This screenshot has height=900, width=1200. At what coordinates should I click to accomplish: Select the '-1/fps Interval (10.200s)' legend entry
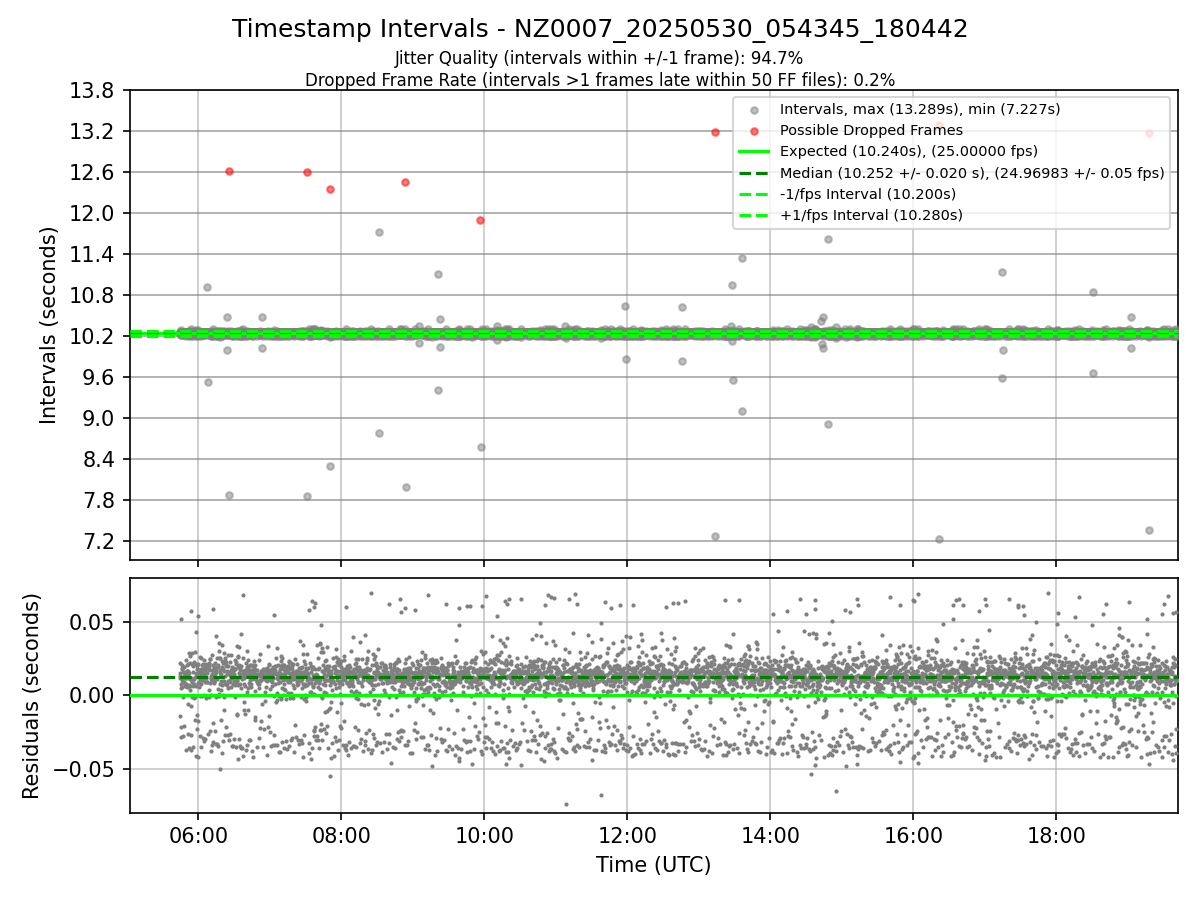[868, 193]
